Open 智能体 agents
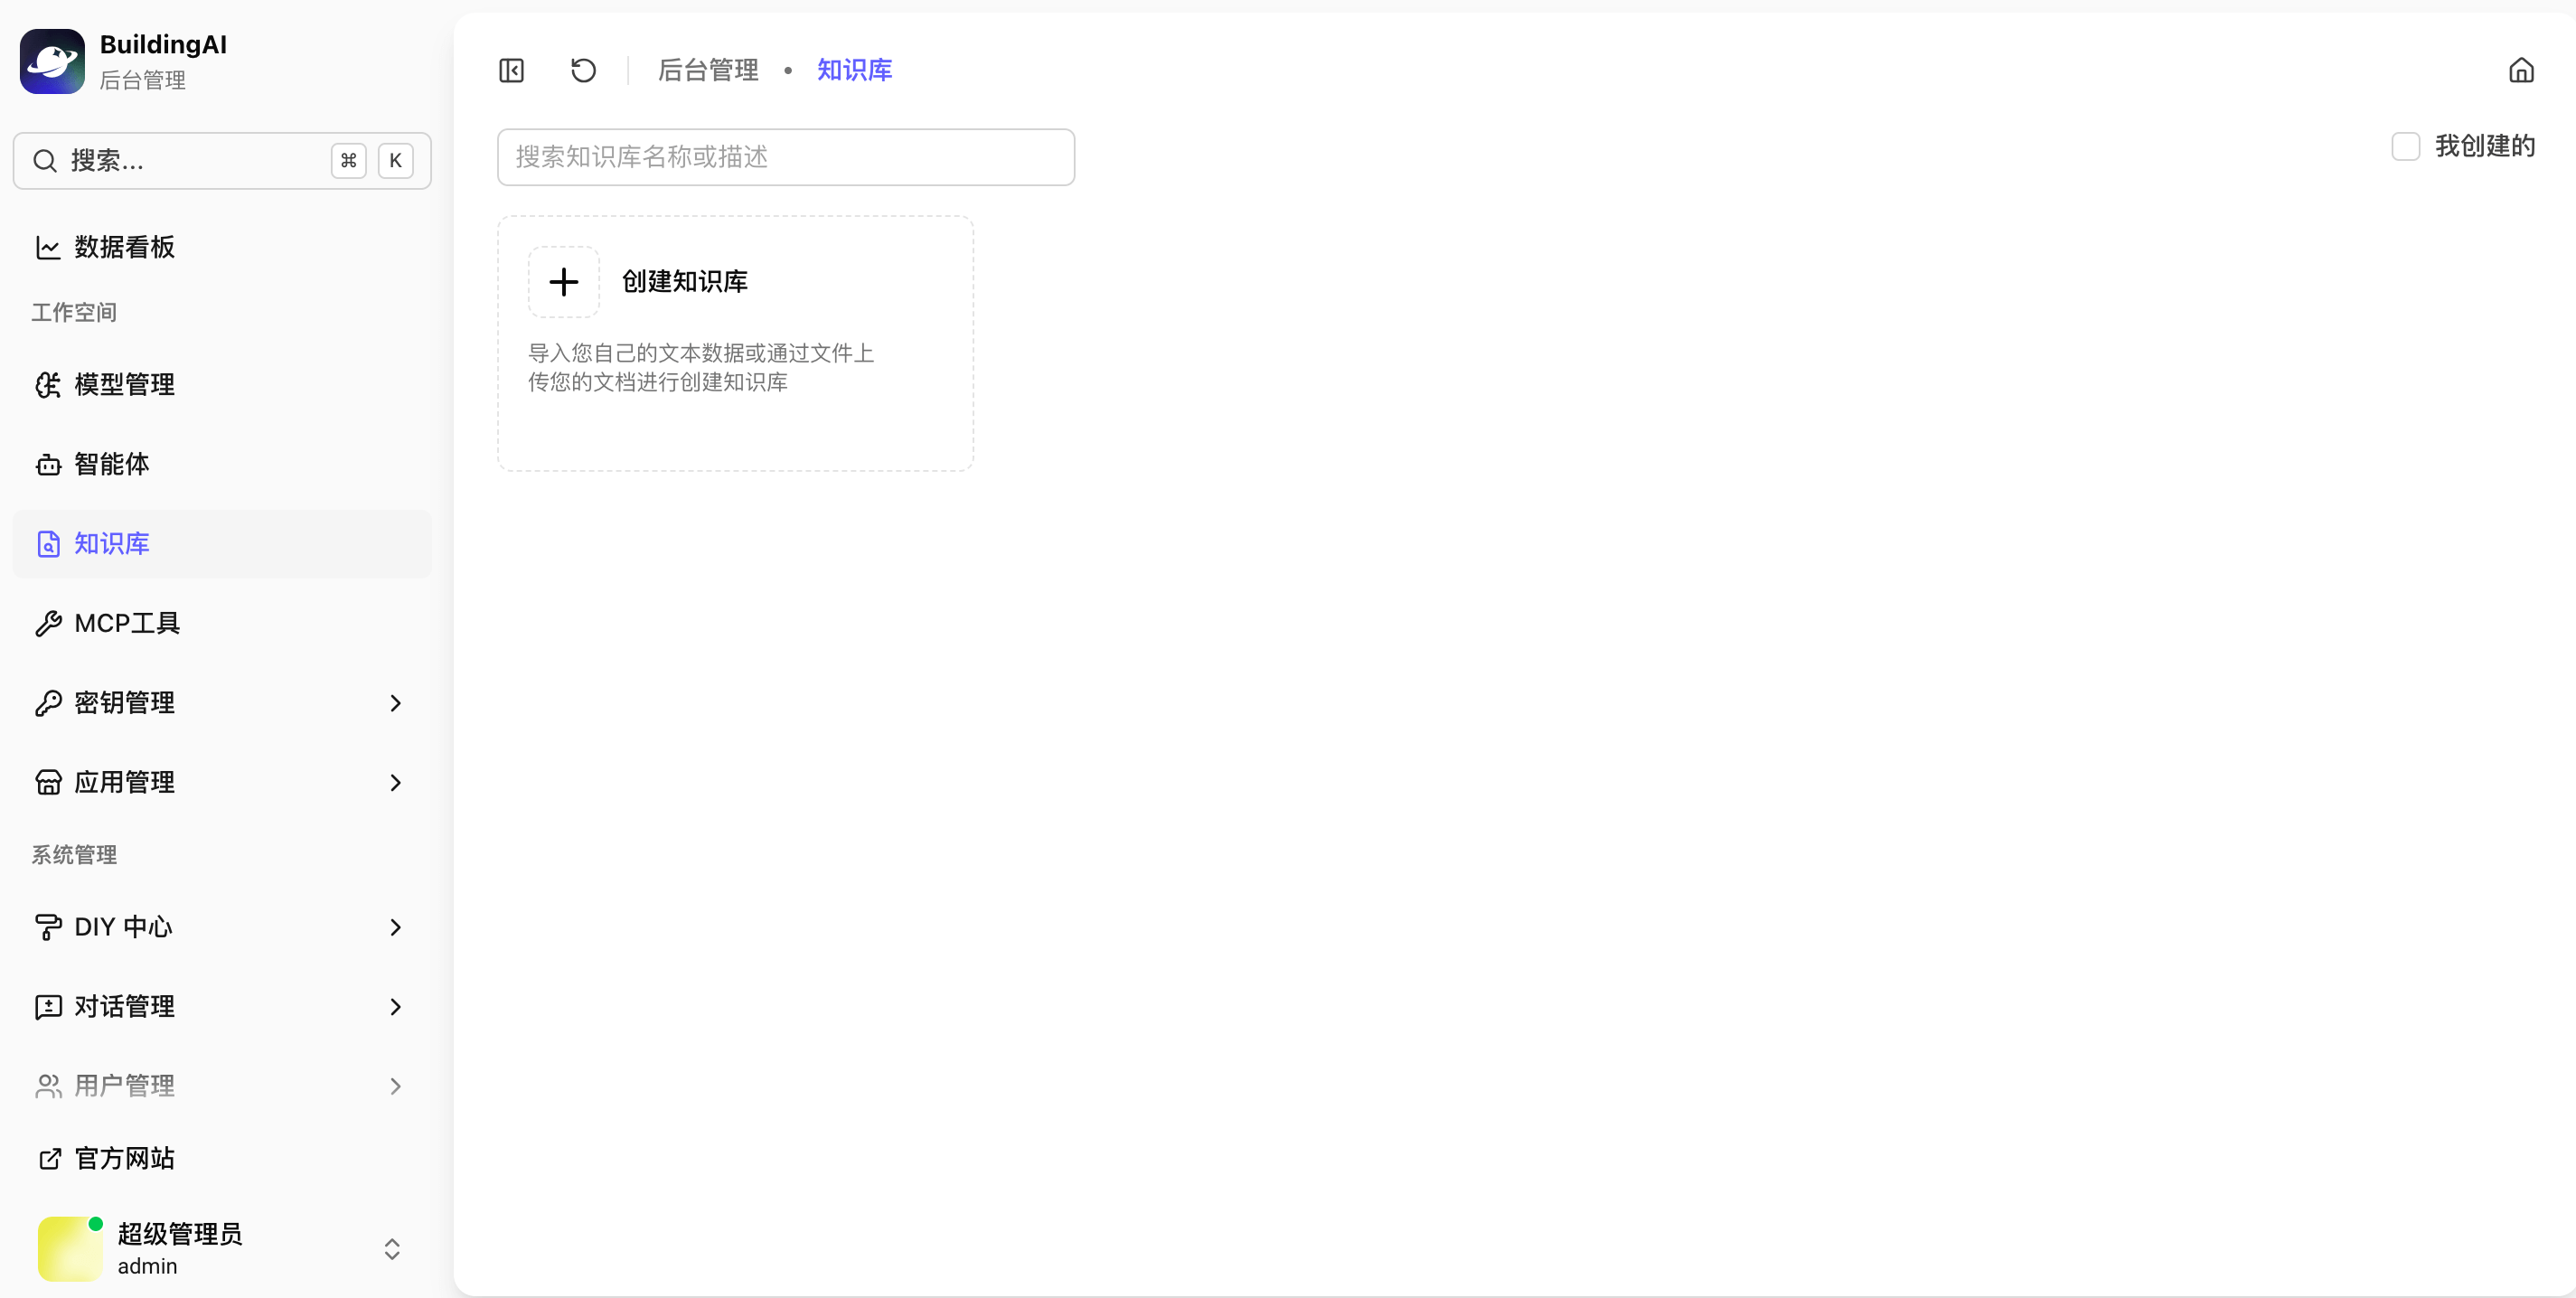Screen dimensions: 2576x1298 click(x=111, y=464)
